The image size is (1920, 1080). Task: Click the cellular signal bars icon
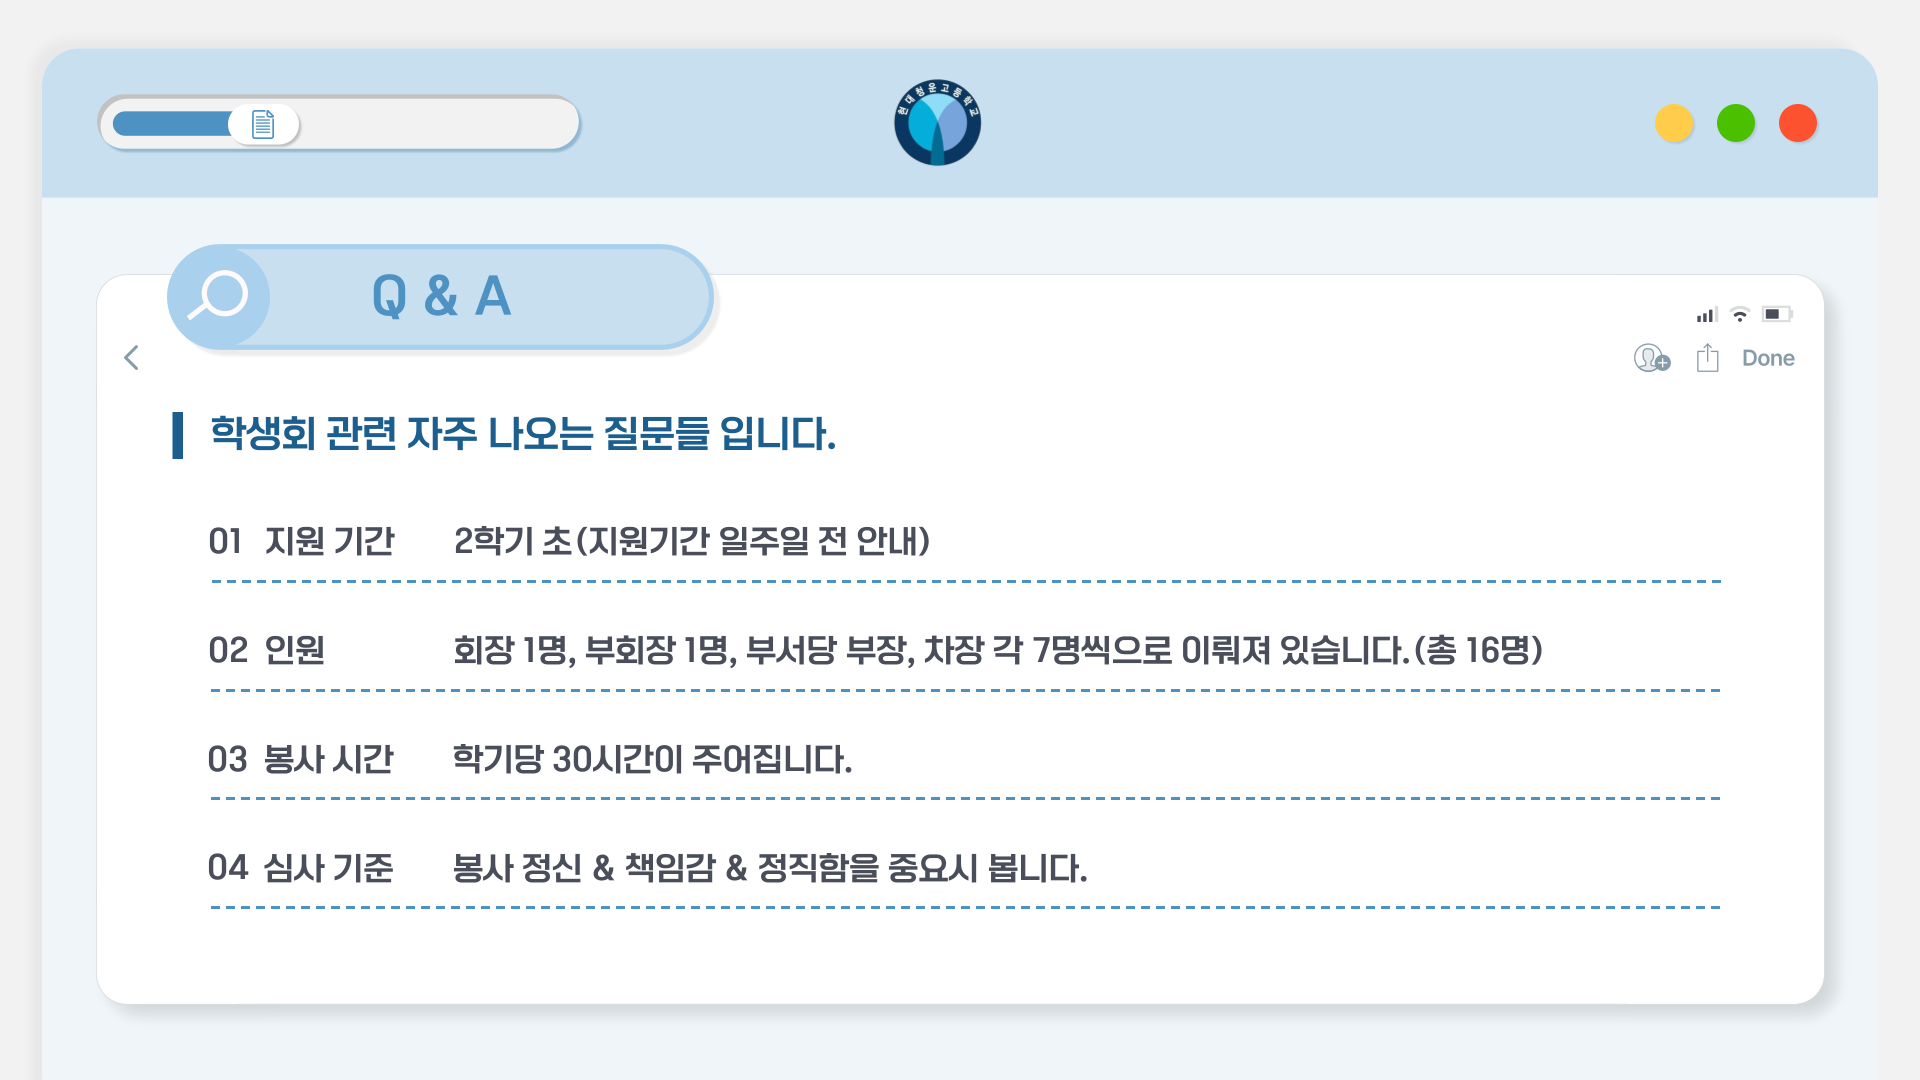tap(1706, 315)
